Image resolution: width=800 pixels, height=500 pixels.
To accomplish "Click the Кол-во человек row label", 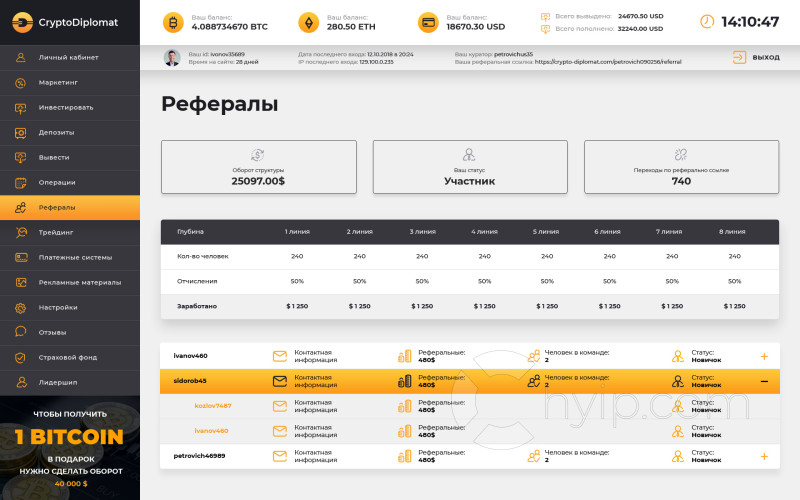I will 203,257.
